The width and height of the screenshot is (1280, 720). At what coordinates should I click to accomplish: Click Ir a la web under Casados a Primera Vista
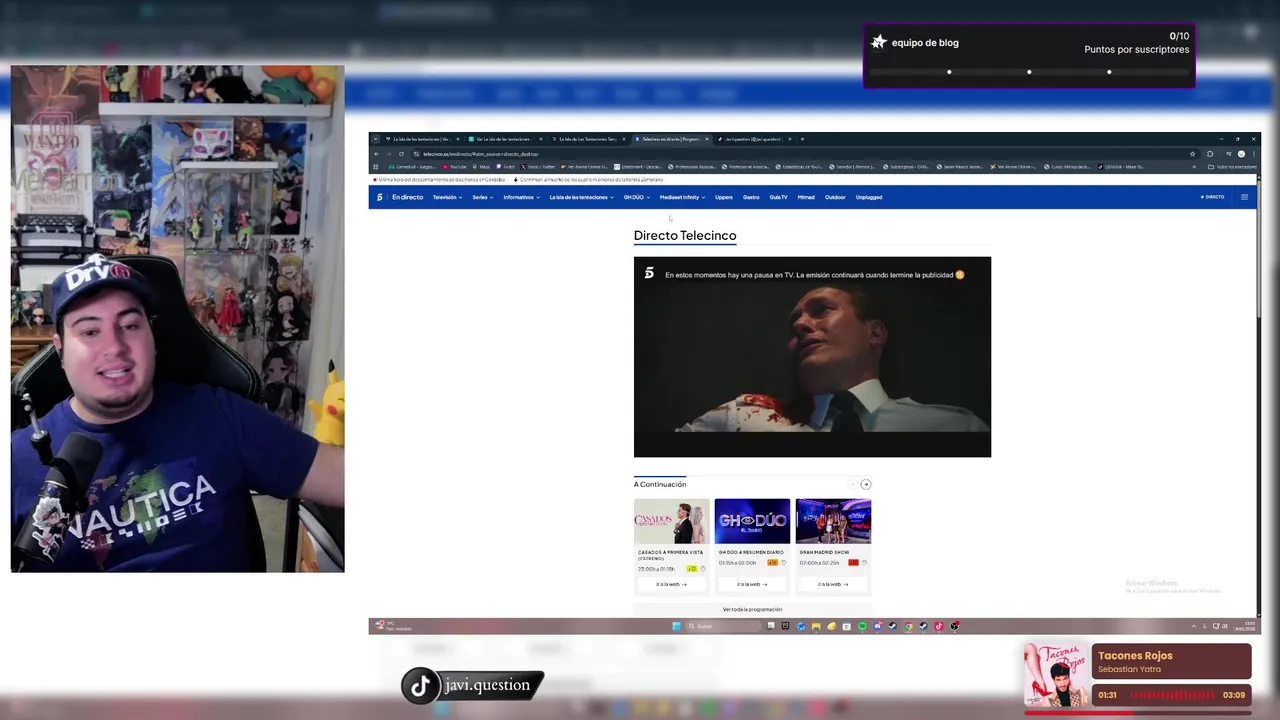coord(671,584)
